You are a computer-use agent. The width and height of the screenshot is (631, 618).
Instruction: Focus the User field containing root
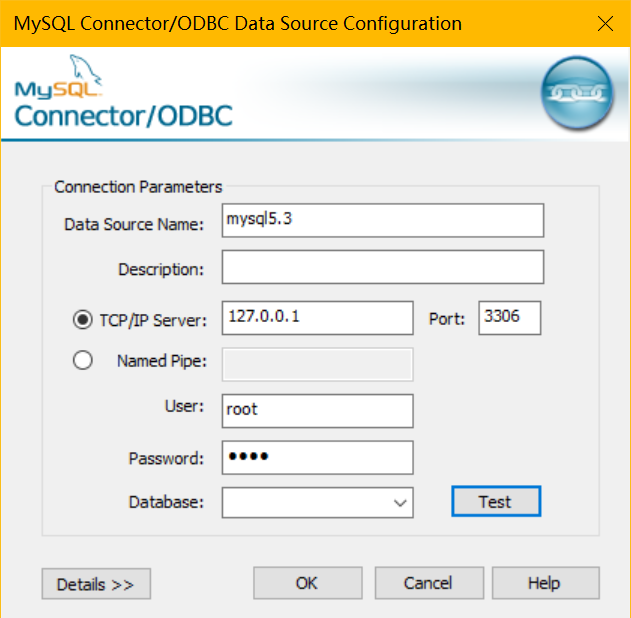[x=317, y=410]
